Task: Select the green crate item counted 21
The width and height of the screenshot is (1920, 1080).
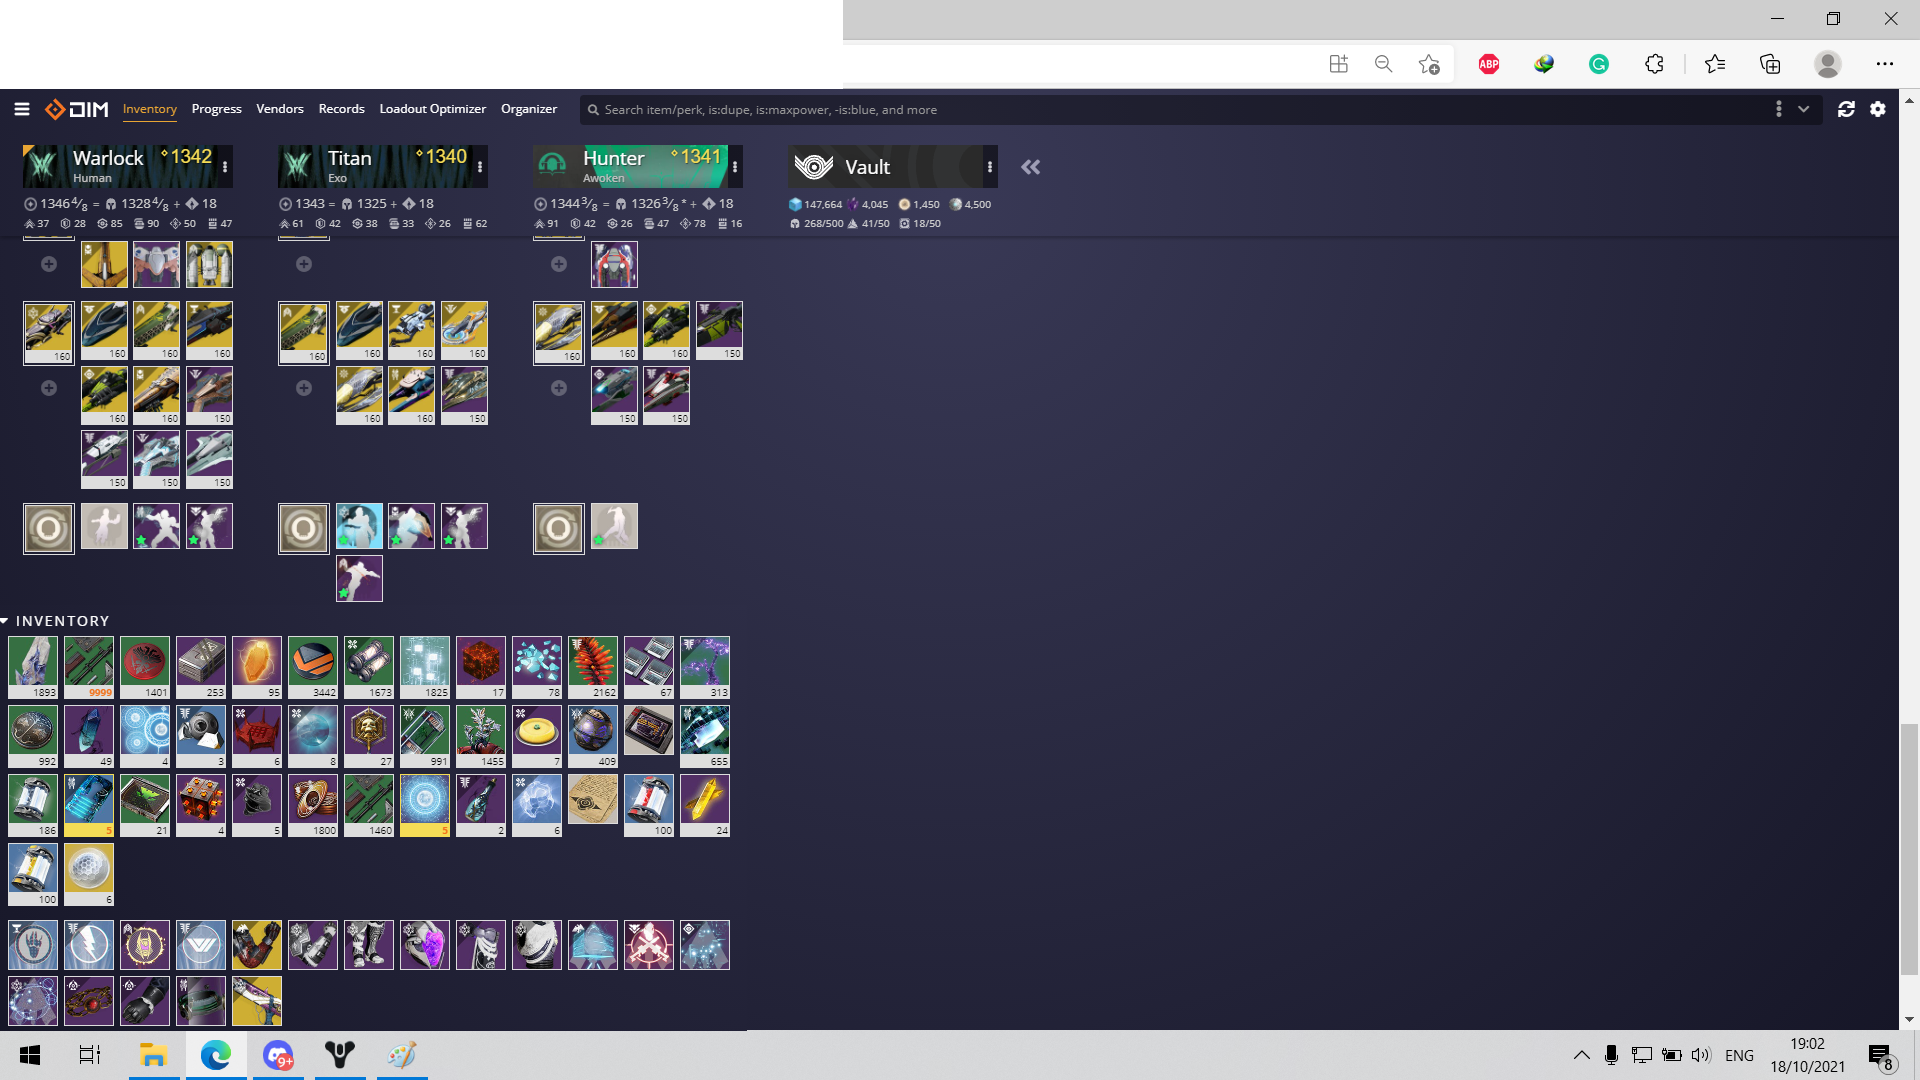Action: click(x=145, y=805)
